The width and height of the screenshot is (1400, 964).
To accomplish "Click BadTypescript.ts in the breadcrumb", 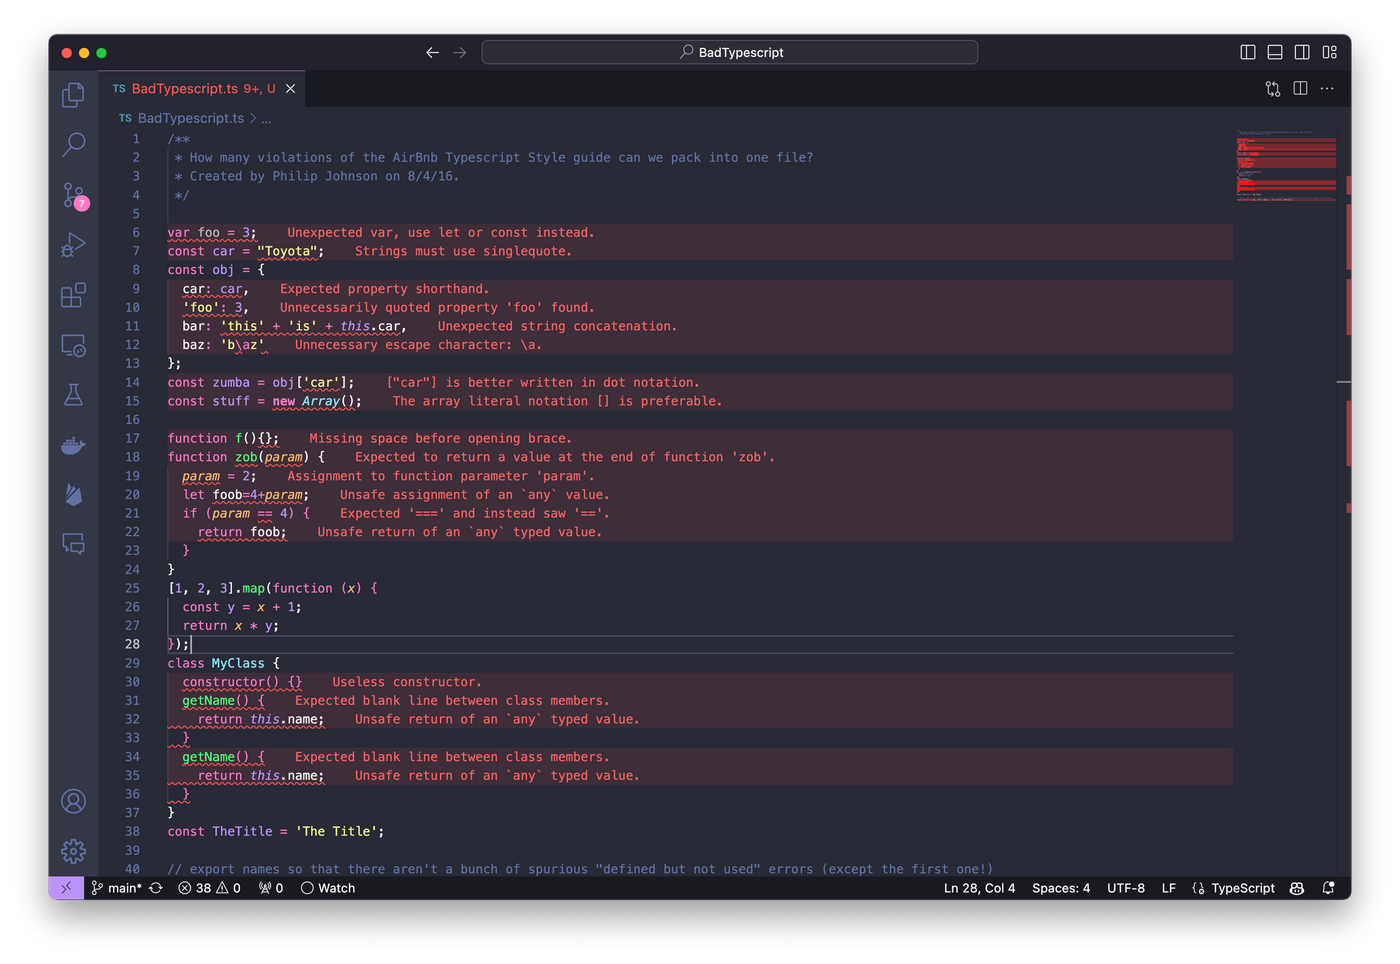I will pos(190,118).
